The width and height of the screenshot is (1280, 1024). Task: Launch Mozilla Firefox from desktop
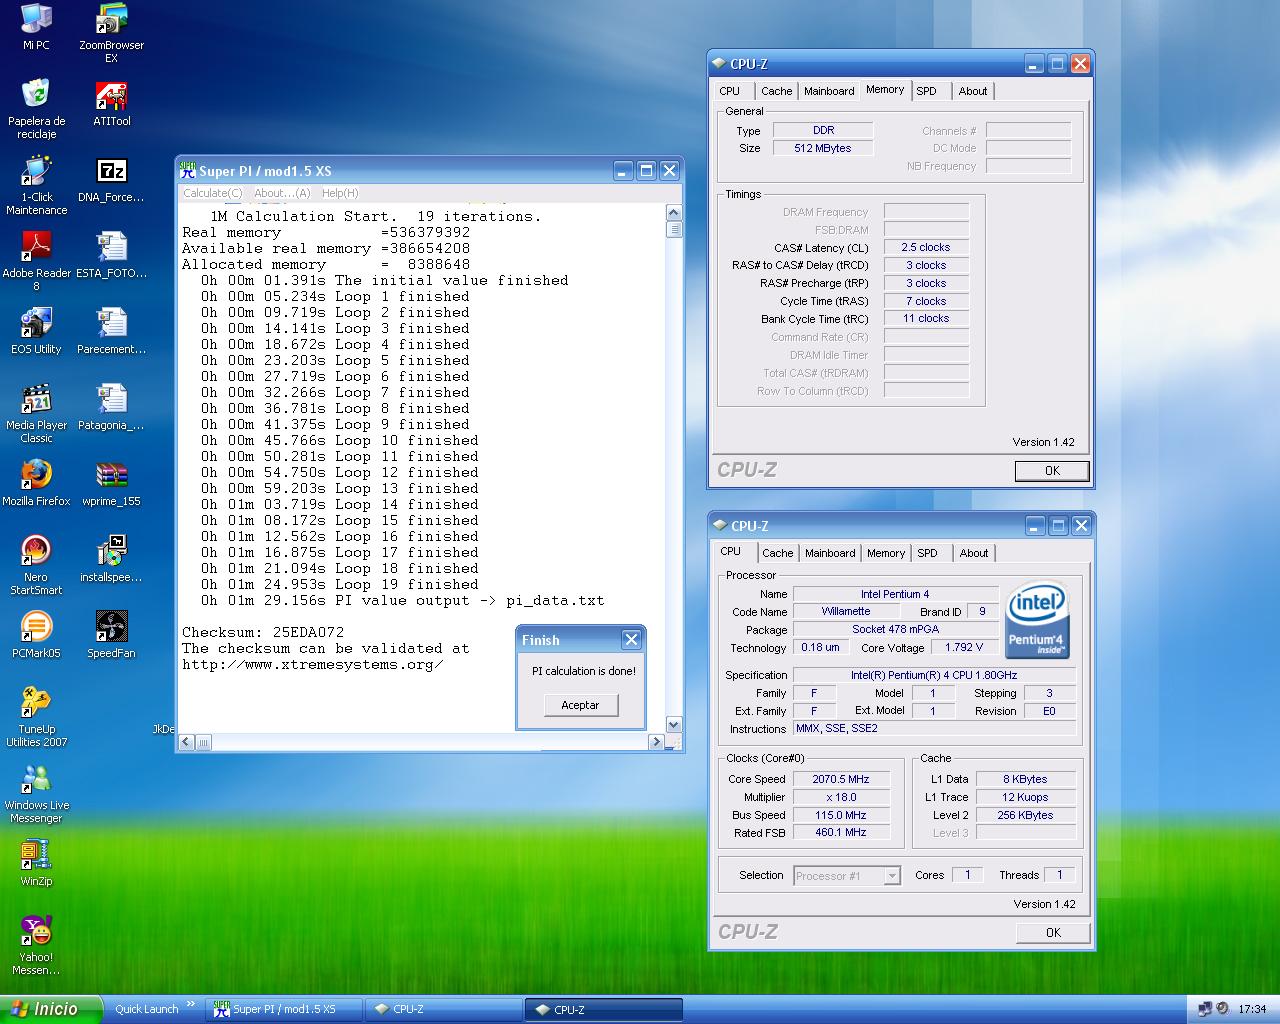[x=36, y=483]
